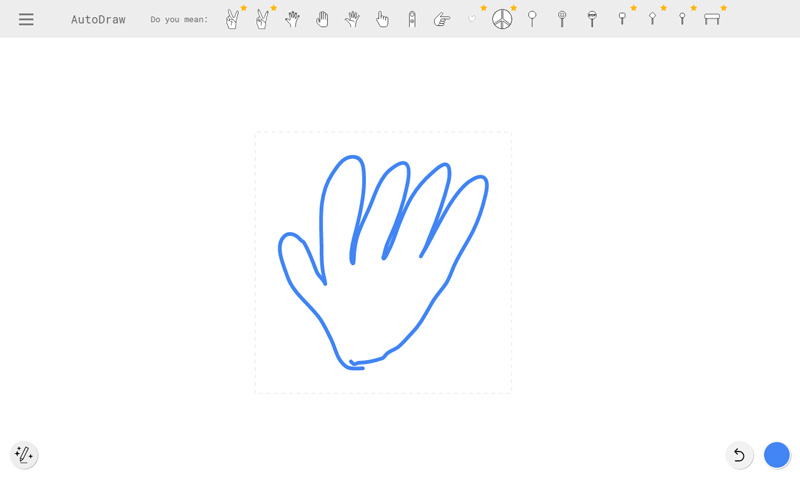Click the AutoDraw title text

point(98,19)
